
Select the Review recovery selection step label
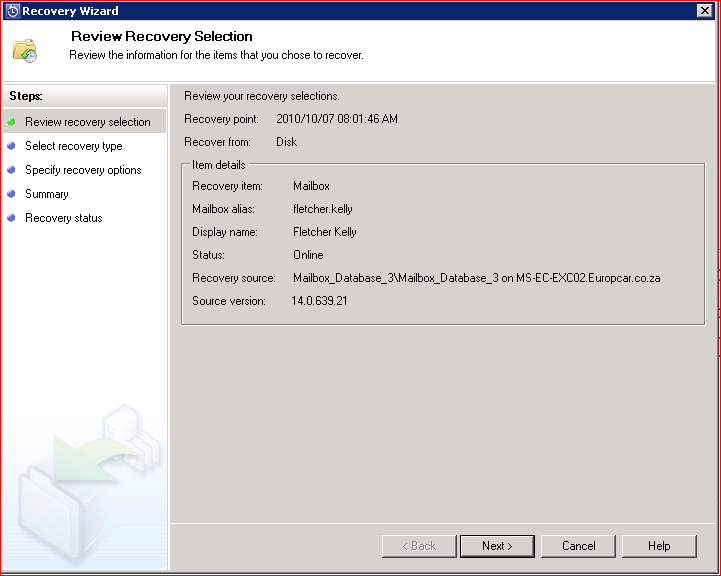point(88,122)
